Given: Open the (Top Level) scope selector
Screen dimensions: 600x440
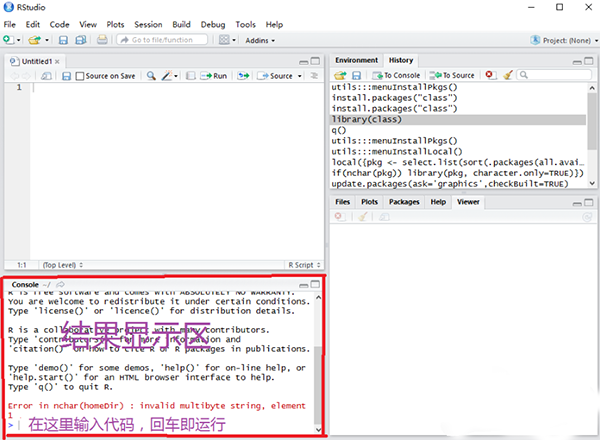Looking at the screenshot, I should [63, 265].
